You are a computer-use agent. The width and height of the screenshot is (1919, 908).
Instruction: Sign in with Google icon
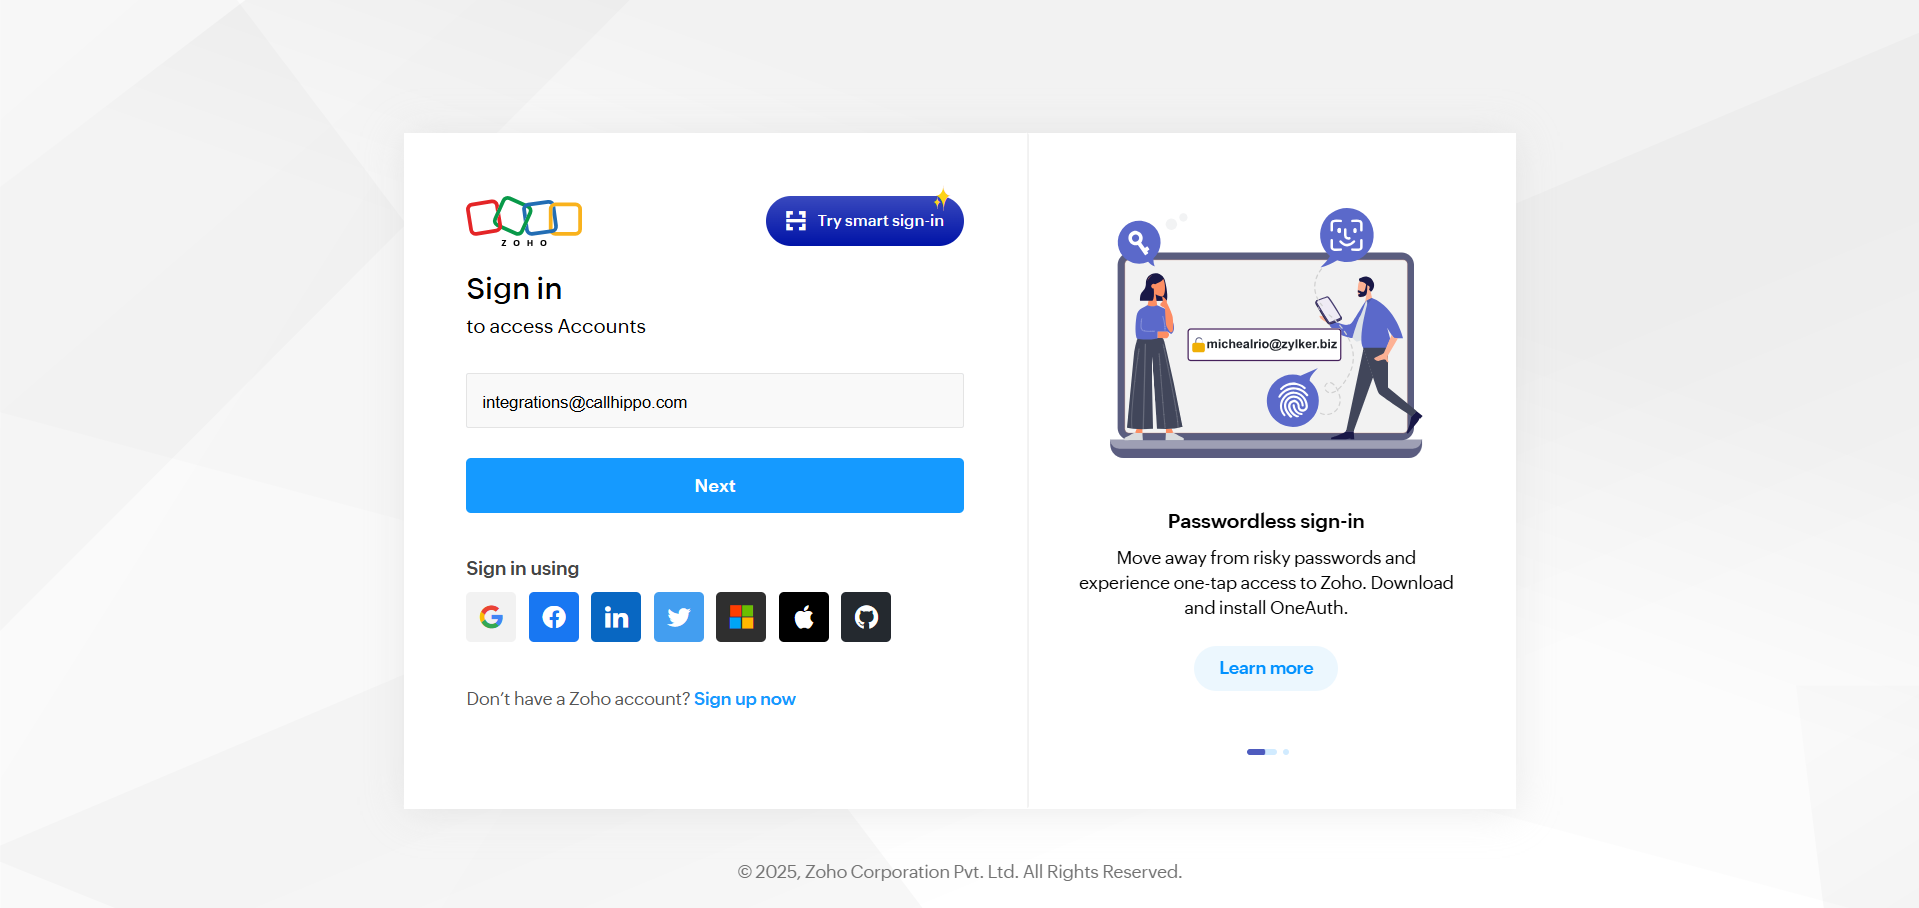[491, 617]
